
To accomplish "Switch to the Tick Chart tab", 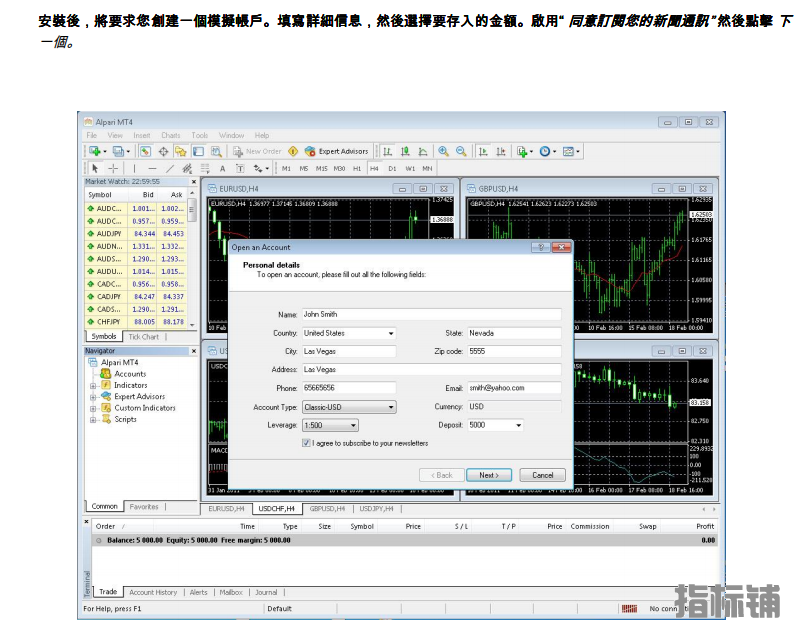I will (143, 337).
